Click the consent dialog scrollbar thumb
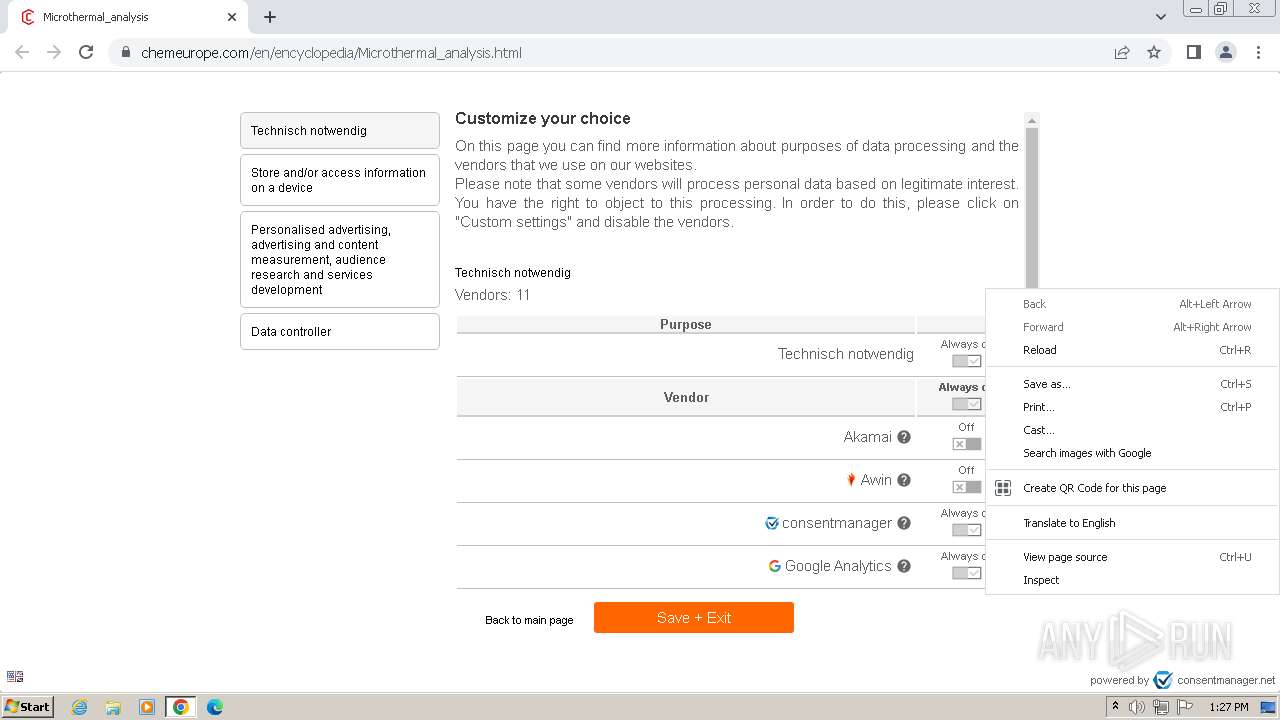Screen dimensions: 1280x720 pos(1032,208)
